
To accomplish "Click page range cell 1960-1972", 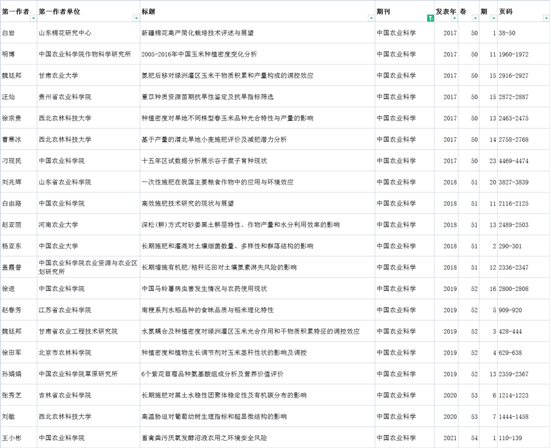I will (x=523, y=54).
